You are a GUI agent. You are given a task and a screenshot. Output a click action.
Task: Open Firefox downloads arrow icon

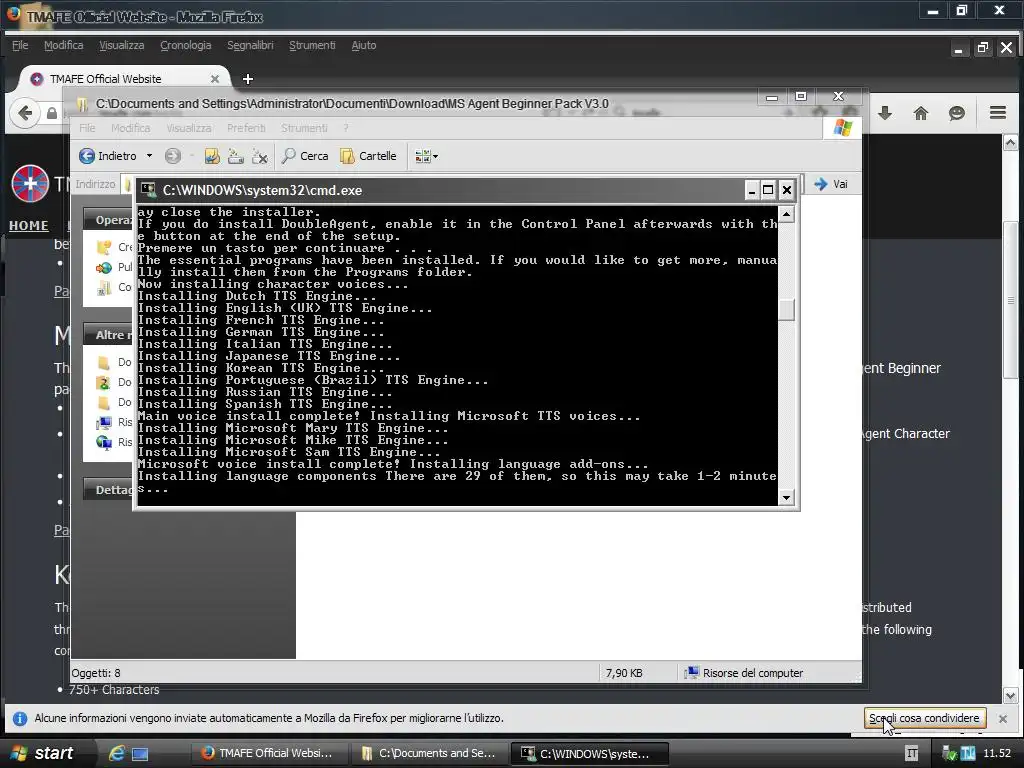point(885,113)
